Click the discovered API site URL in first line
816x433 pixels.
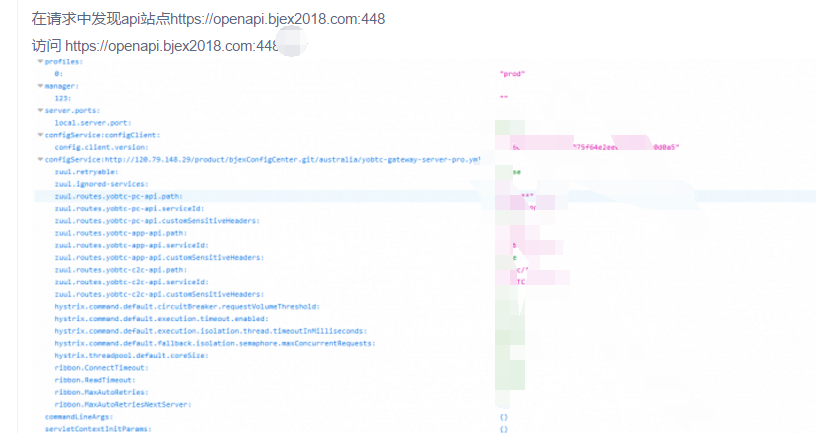[x=278, y=19]
